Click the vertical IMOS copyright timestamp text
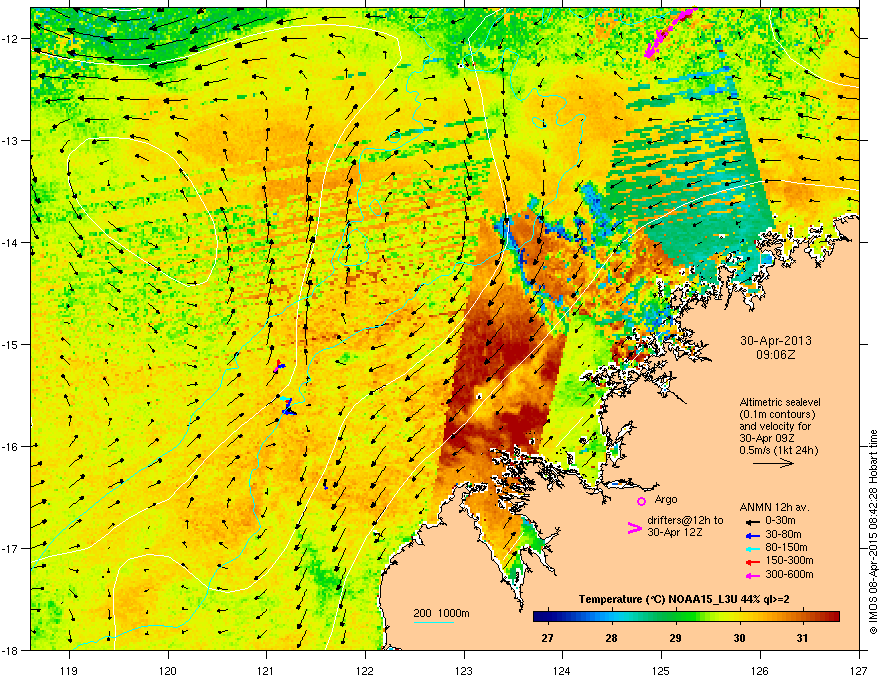880x680 pixels. point(873,532)
